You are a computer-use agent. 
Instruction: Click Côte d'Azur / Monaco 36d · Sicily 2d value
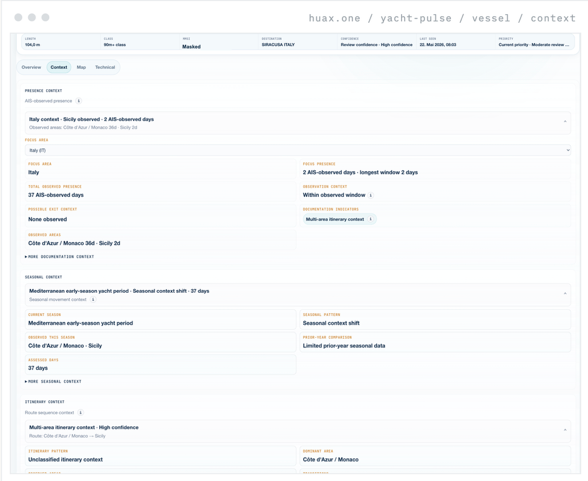[x=74, y=243]
